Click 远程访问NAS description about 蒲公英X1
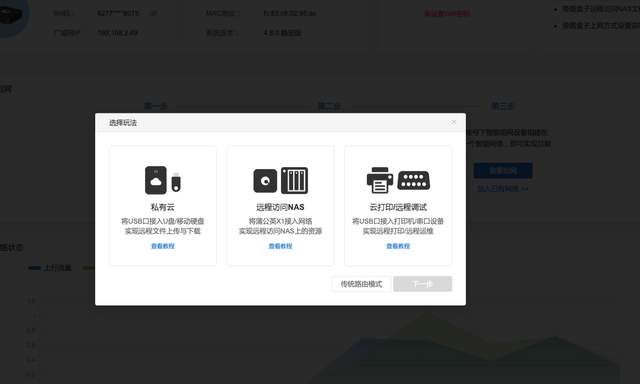This screenshot has height=384, width=640. pyautogui.click(x=280, y=226)
